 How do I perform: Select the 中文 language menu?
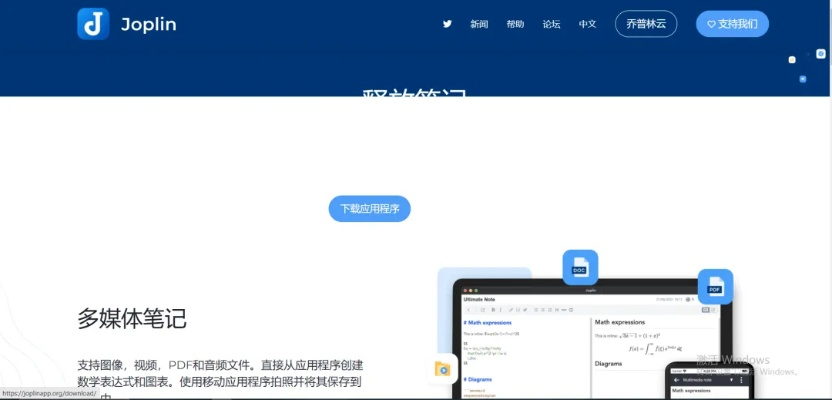(587, 24)
